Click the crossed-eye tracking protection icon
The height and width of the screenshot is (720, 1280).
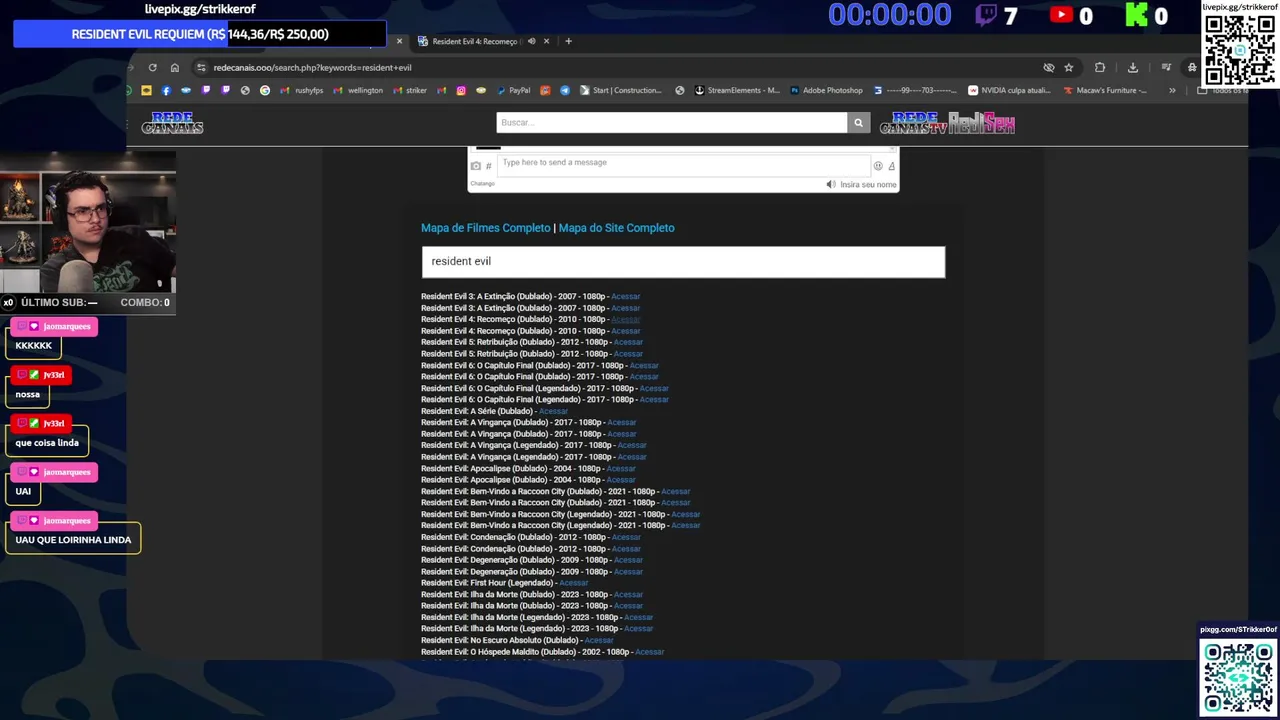(1049, 68)
